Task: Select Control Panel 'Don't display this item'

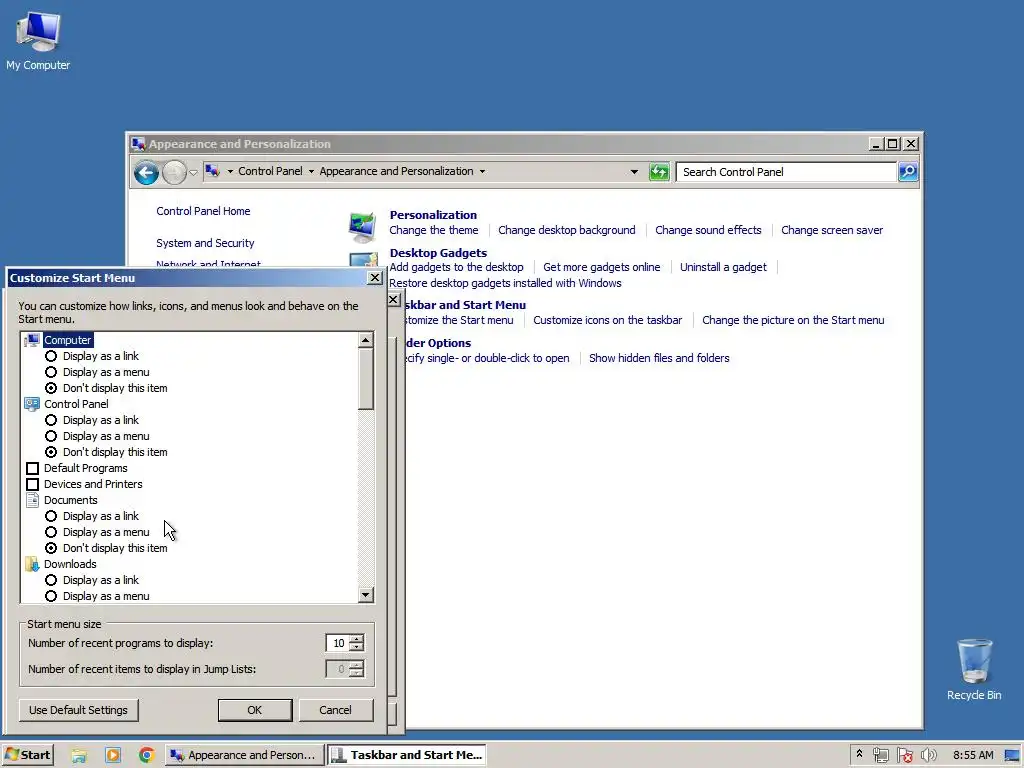Action: coord(51,452)
